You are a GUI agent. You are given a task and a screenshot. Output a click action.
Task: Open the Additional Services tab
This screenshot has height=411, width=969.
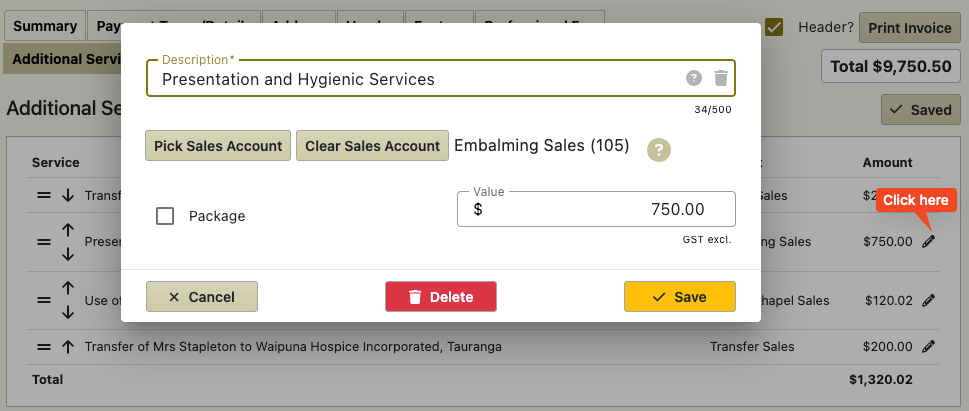tap(62, 59)
